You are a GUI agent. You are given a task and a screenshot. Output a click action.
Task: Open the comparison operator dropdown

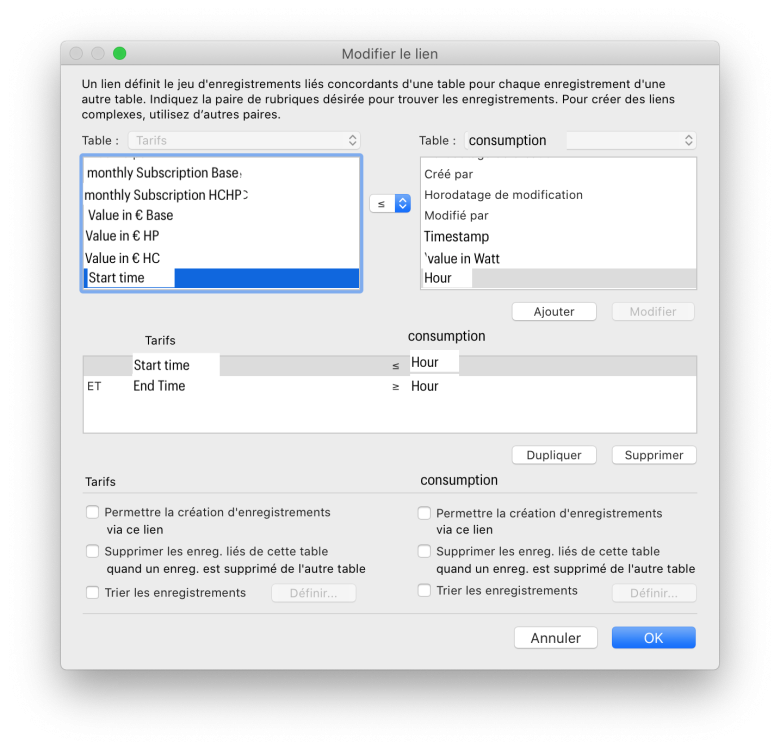coord(390,203)
